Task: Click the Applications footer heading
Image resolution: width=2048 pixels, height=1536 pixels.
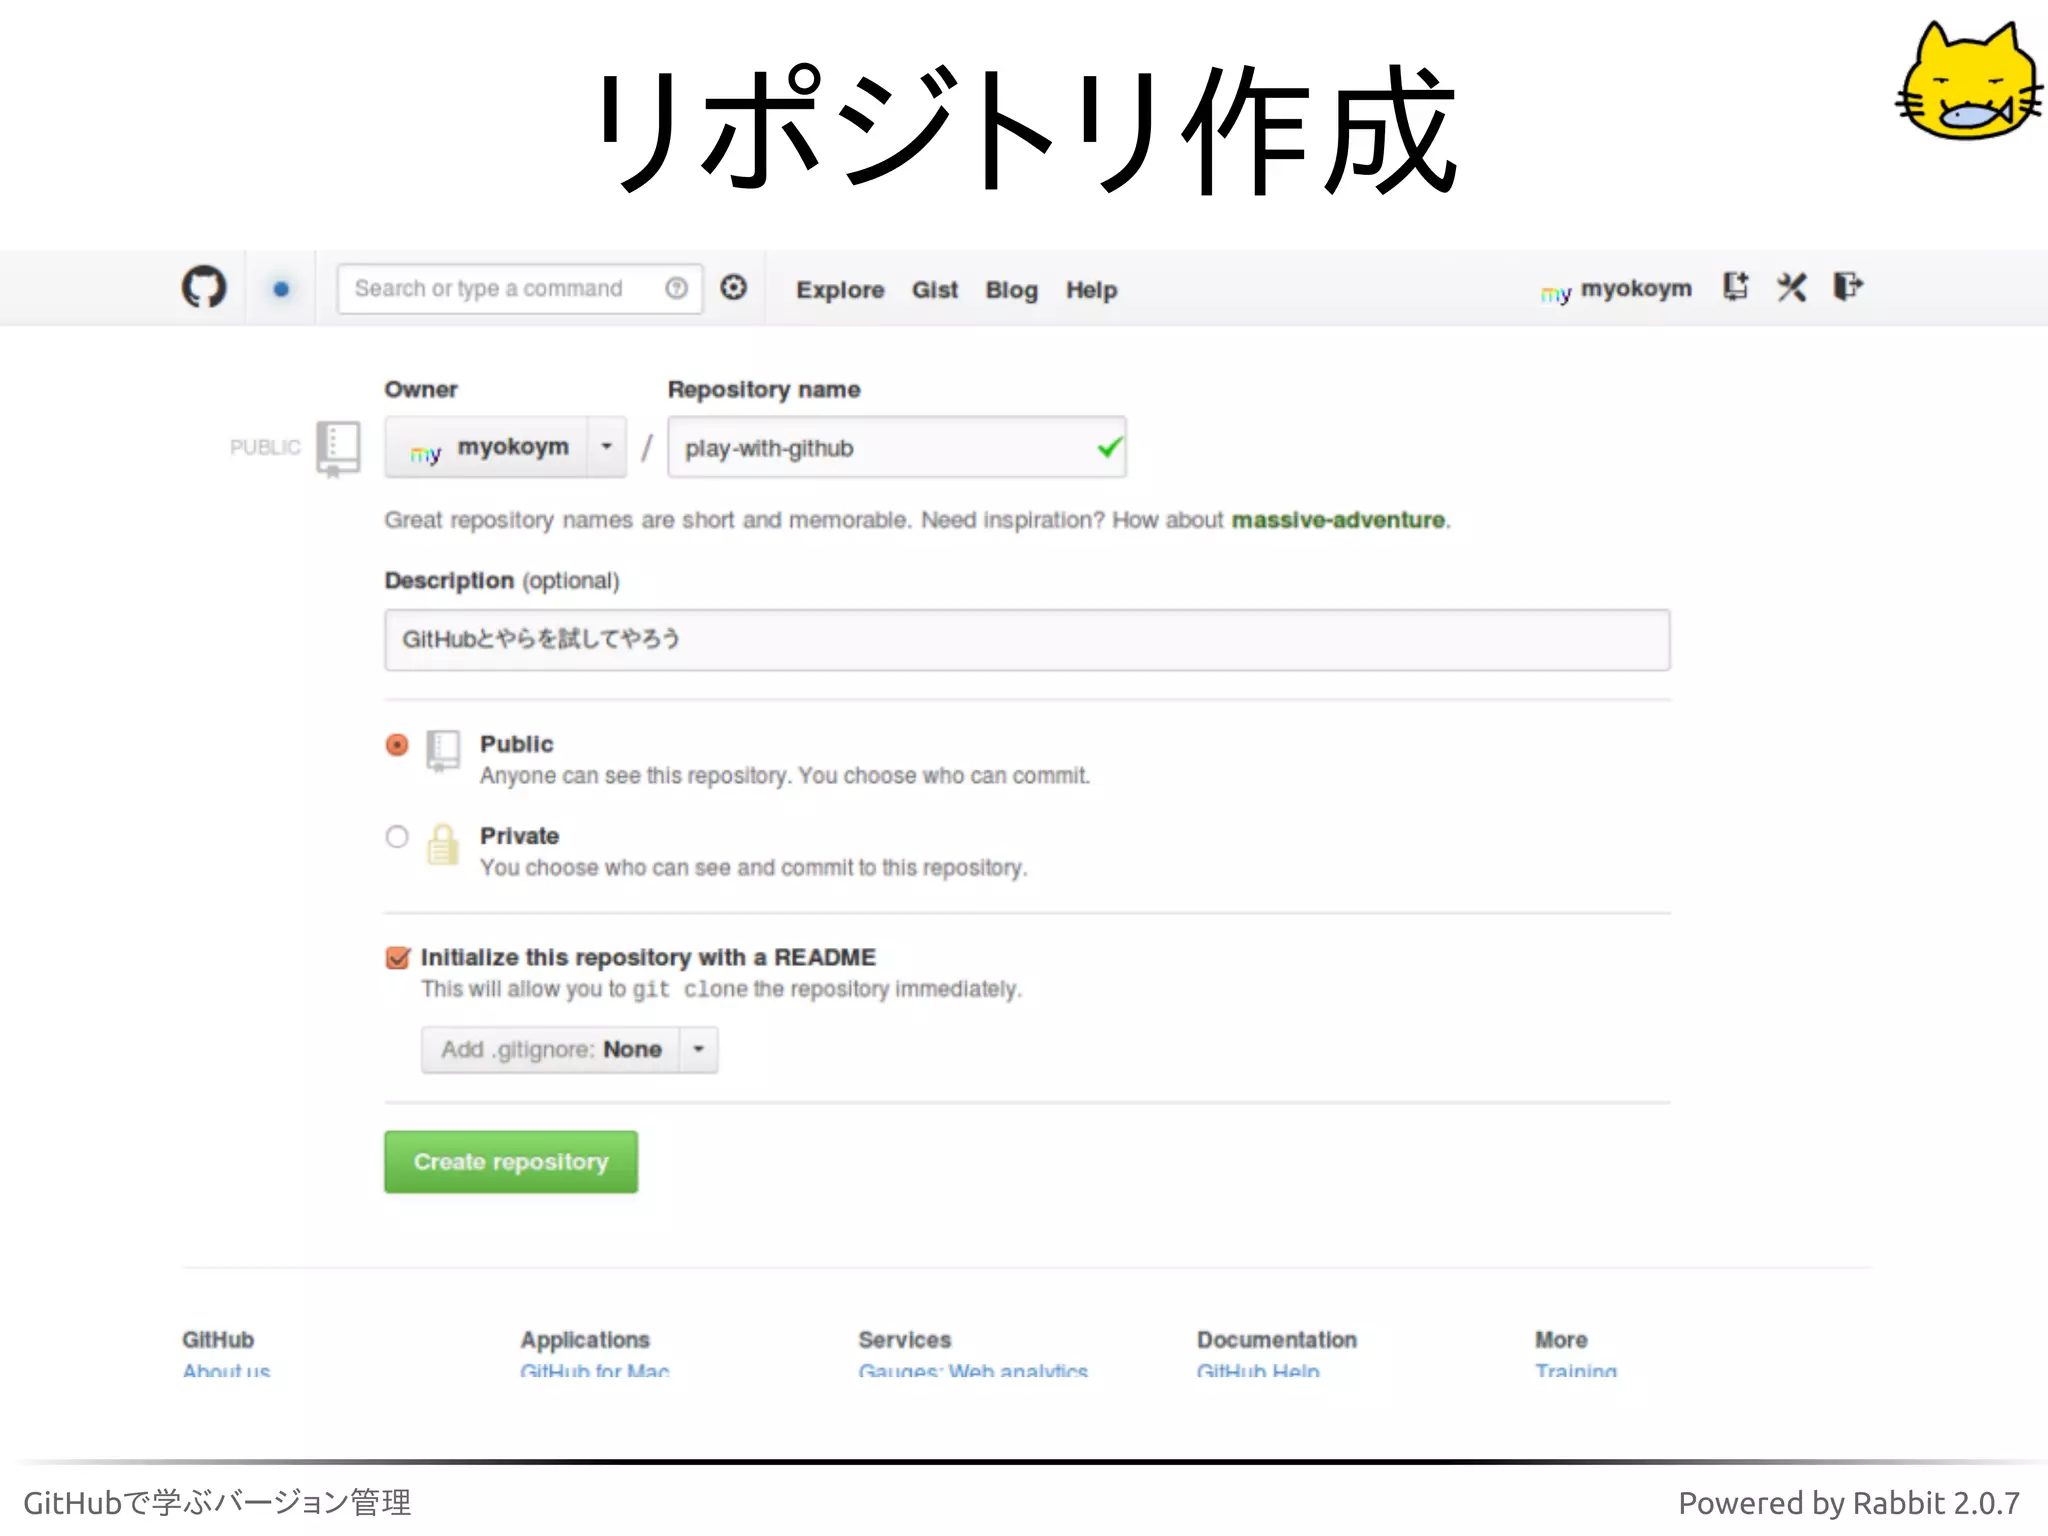Action: click(x=585, y=1340)
